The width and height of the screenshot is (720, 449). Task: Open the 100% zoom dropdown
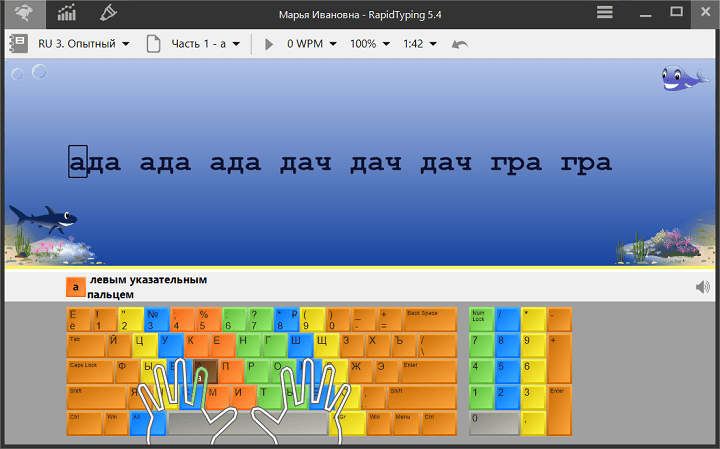point(369,44)
